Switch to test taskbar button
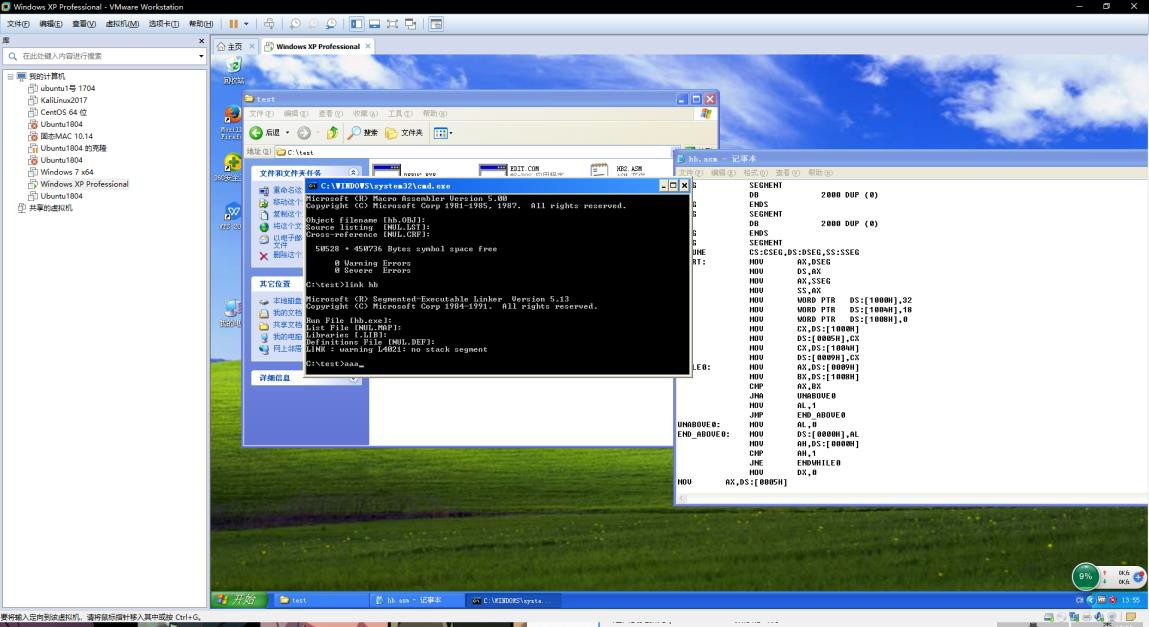This screenshot has height=627, width=1149. [x=320, y=600]
